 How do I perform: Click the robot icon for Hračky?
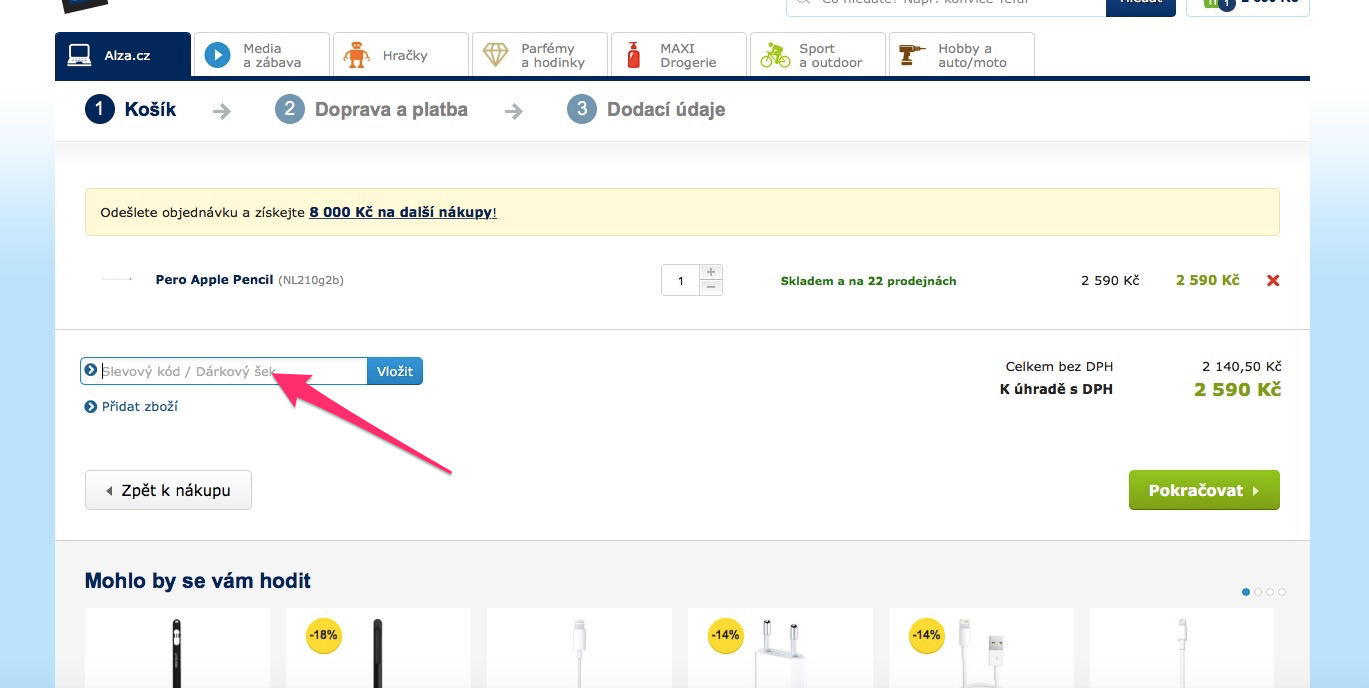tap(357, 55)
